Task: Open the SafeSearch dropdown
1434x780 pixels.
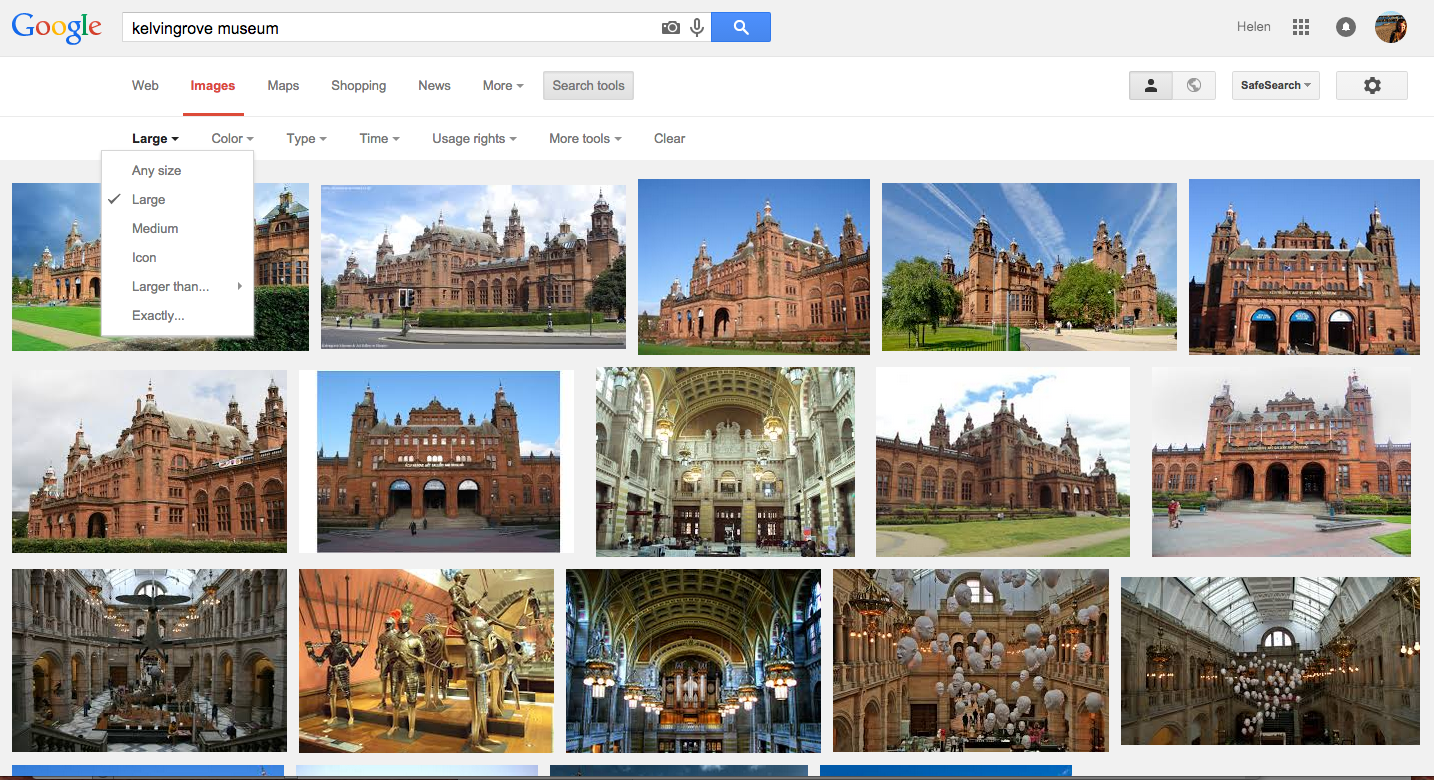Action: pyautogui.click(x=1275, y=85)
